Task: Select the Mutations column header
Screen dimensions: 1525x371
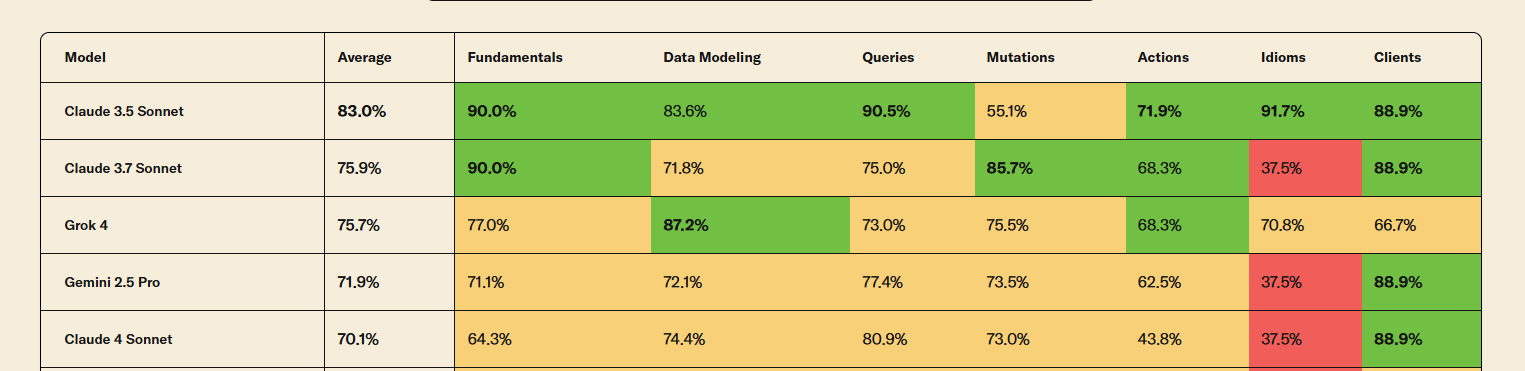Action: pyautogui.click(x=1020, y=57)
